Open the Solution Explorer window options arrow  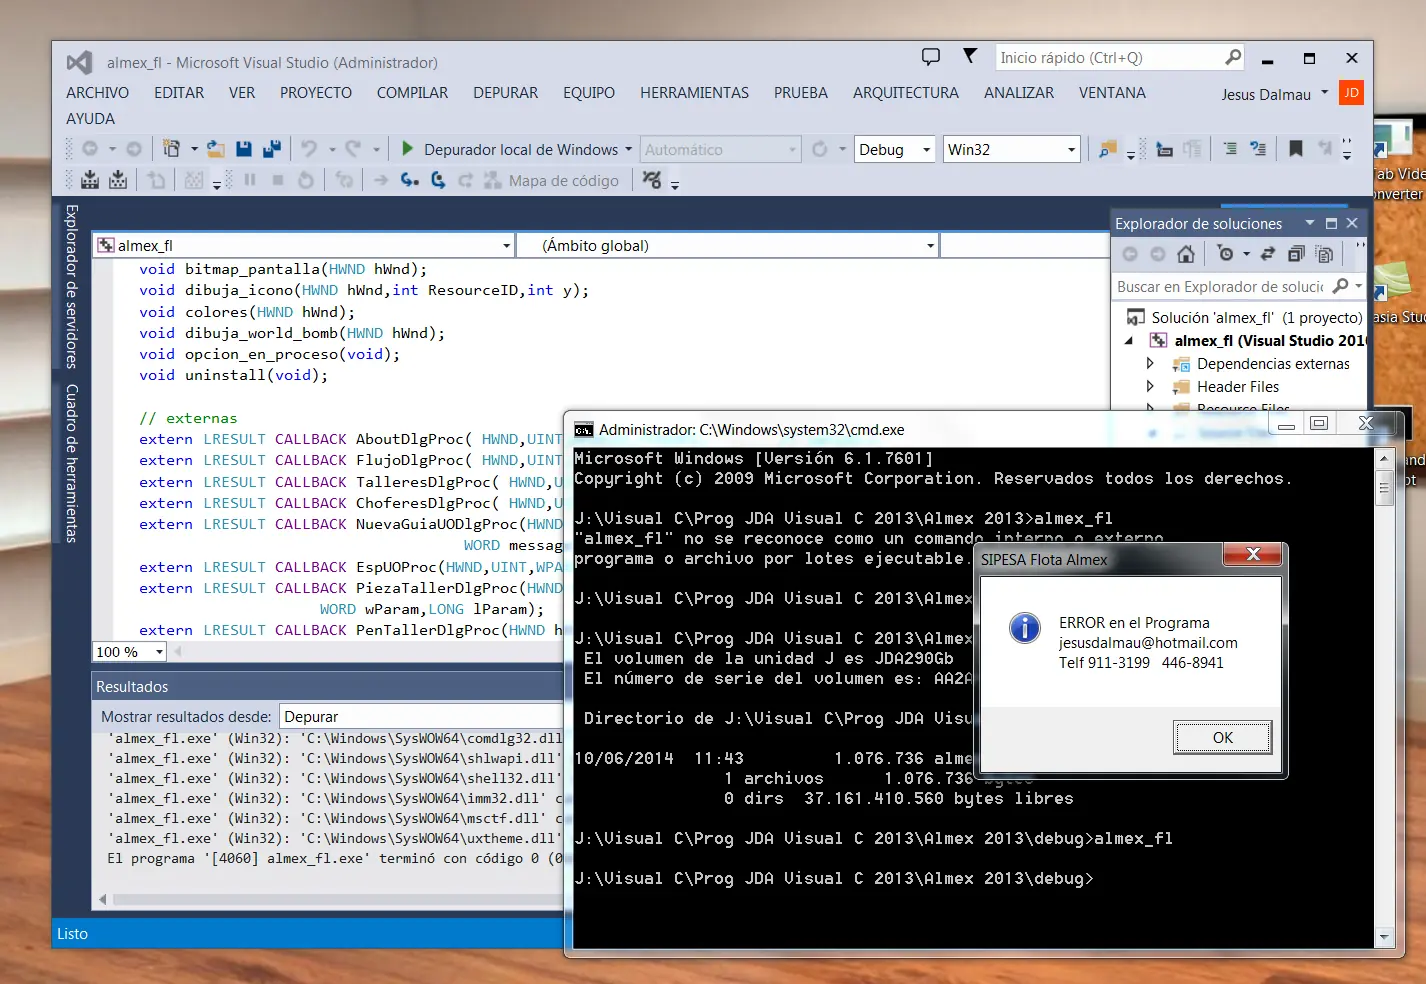tap(1309, 223)
